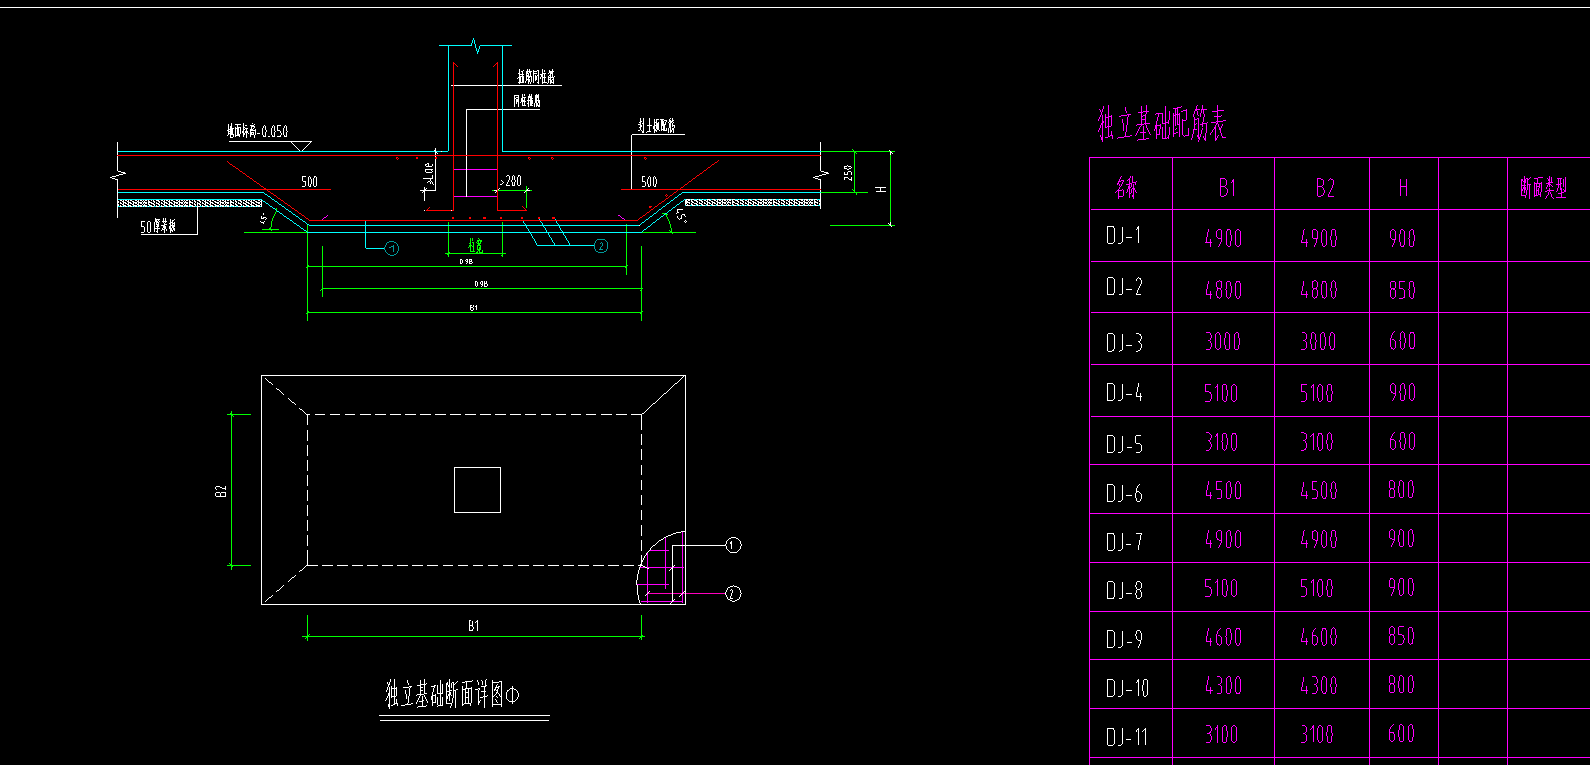Click the DJ-10 row label
Viewport: 1590px width, 765px height.
pos(1128,688)
